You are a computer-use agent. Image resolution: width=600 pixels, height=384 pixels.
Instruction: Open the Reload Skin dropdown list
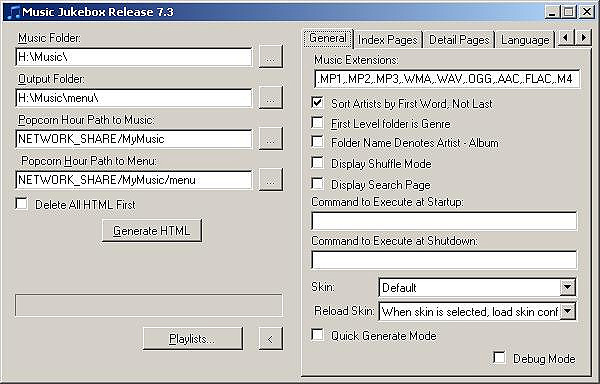pyautogui.click(x=568, y=311)
